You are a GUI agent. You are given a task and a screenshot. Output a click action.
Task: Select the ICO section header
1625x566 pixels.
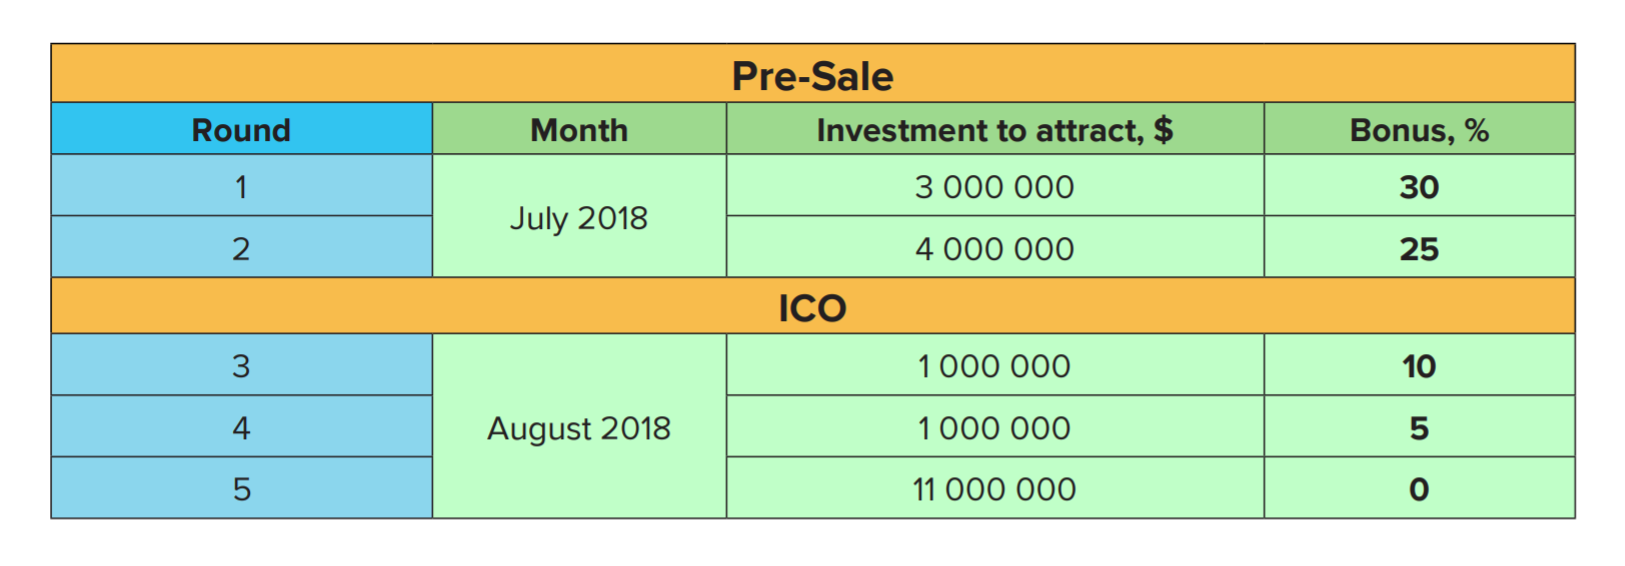pos(813,306)
